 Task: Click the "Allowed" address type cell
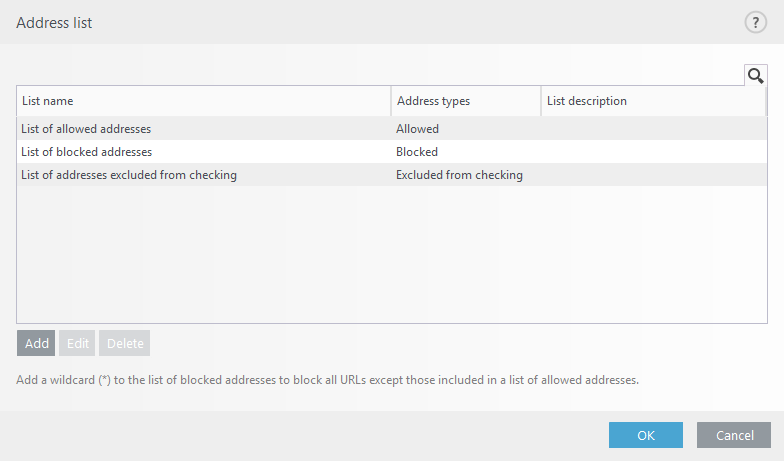point(417,129)
